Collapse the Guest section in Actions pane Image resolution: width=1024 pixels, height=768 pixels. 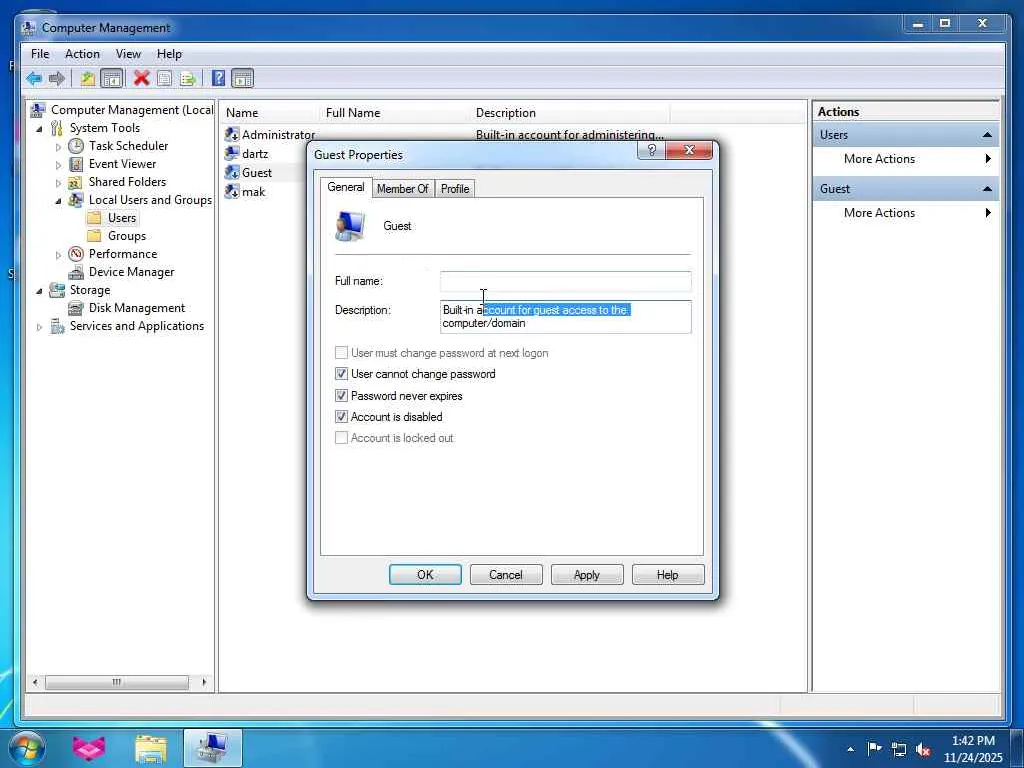point(987,189)
